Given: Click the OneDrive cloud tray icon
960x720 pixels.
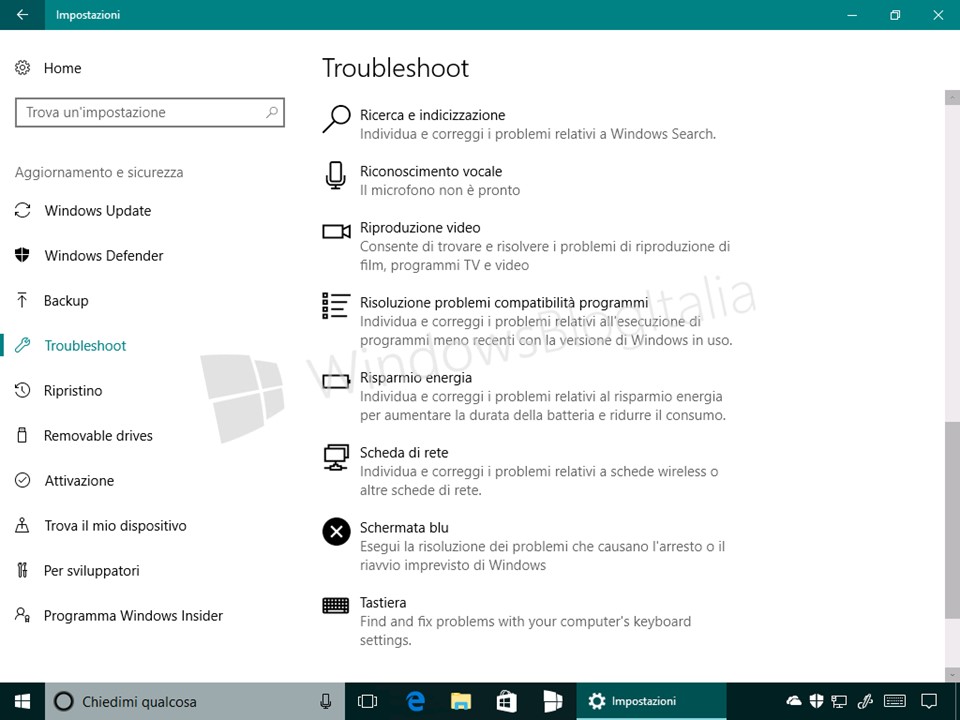Looking at the screenshot, I should (794, 700).
